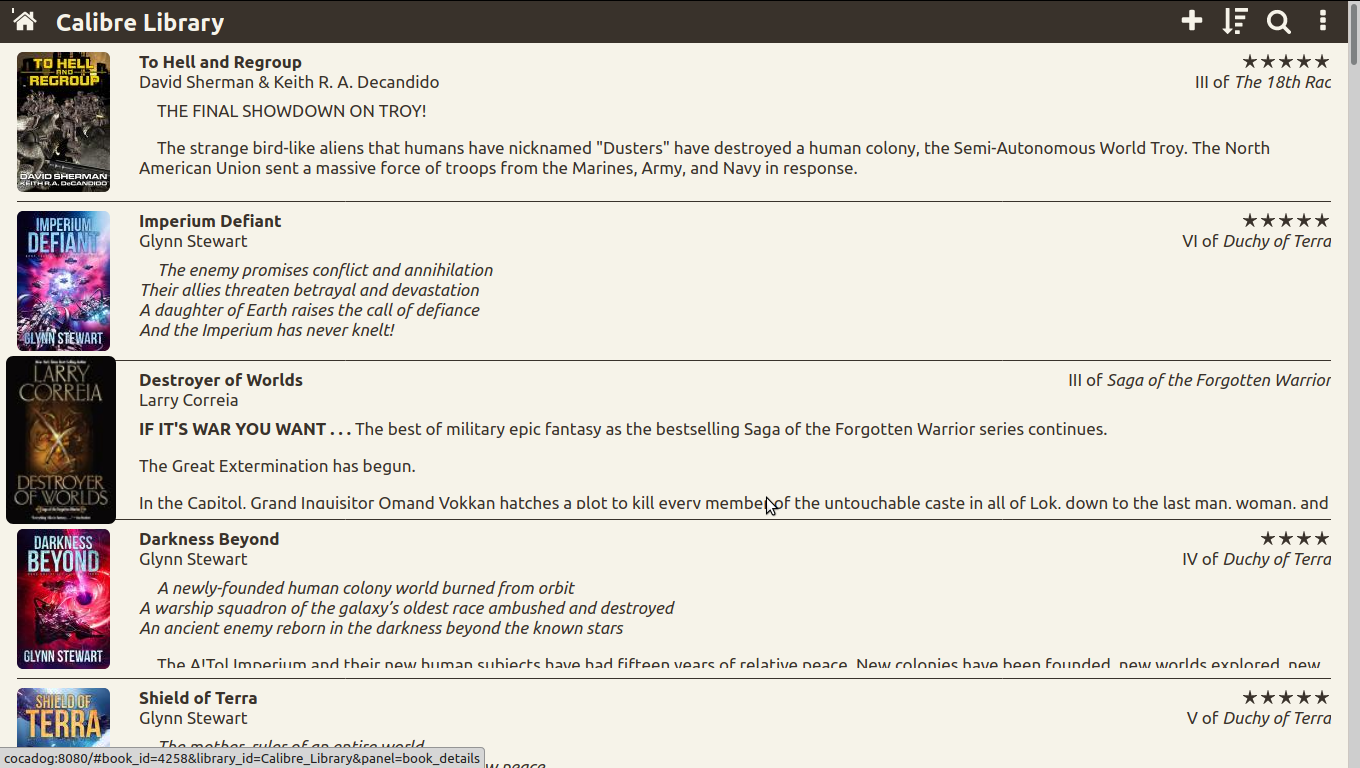
Task: Open Imperium Defiant book title
Action: [x=210, y=221]
